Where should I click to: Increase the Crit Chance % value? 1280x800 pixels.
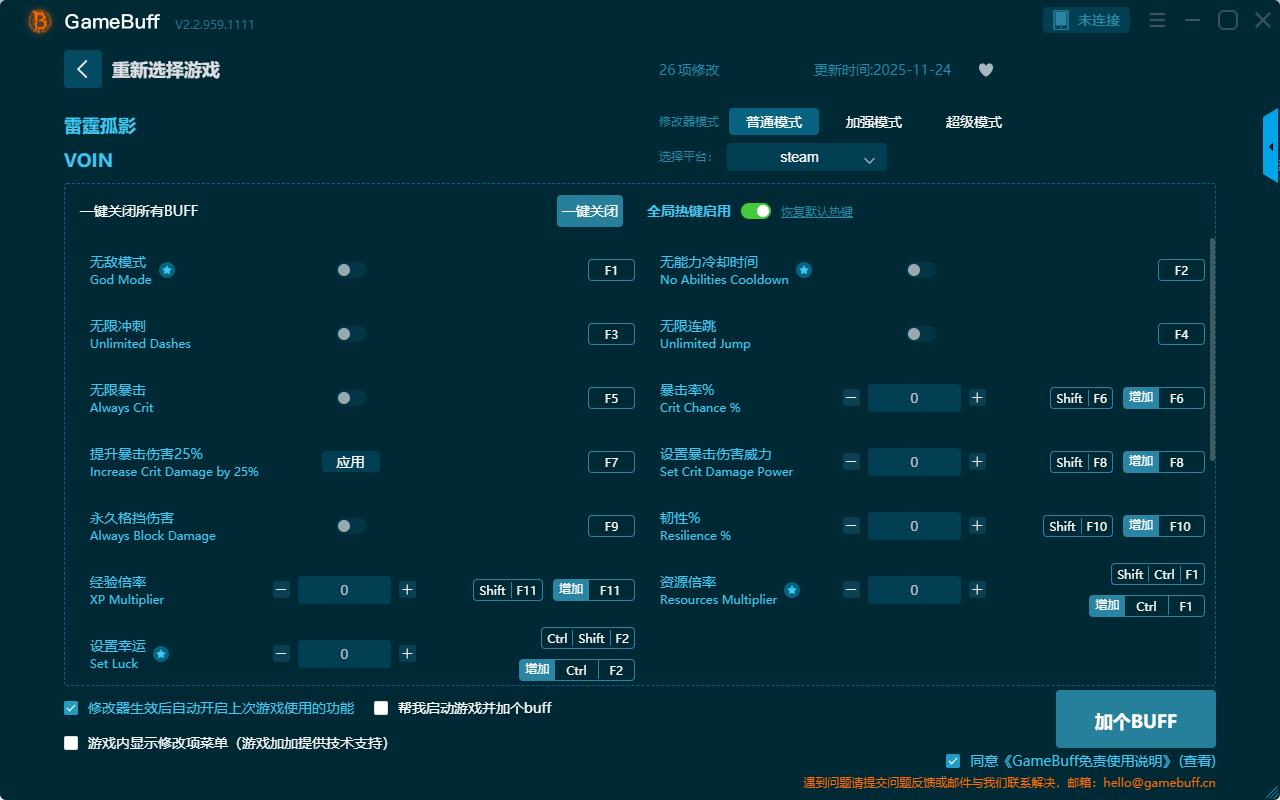977,398
